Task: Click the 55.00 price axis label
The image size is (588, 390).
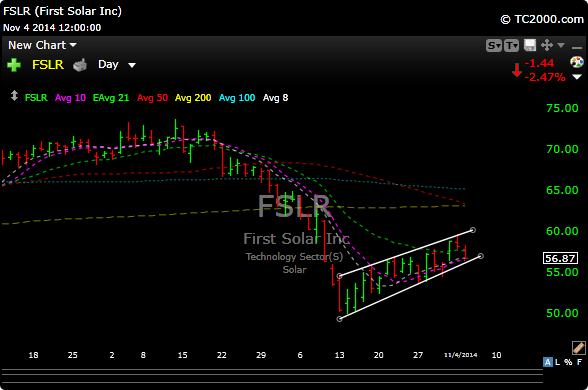Action: click(562, 272)
